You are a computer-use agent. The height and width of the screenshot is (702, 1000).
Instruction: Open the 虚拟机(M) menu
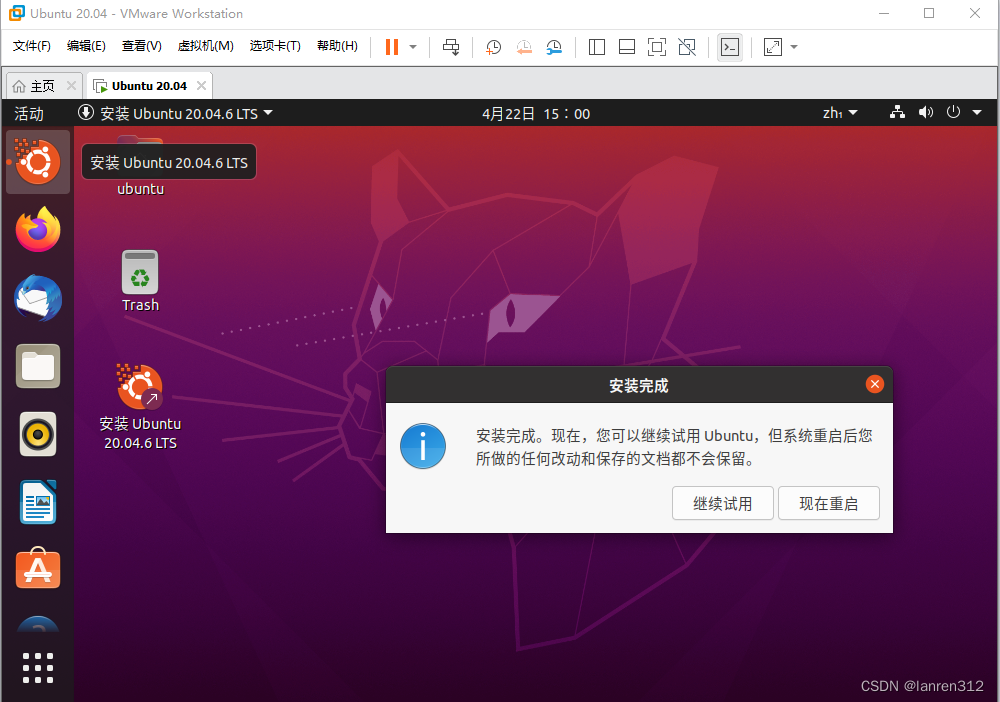pyautogui.click(x=205, y=46)
